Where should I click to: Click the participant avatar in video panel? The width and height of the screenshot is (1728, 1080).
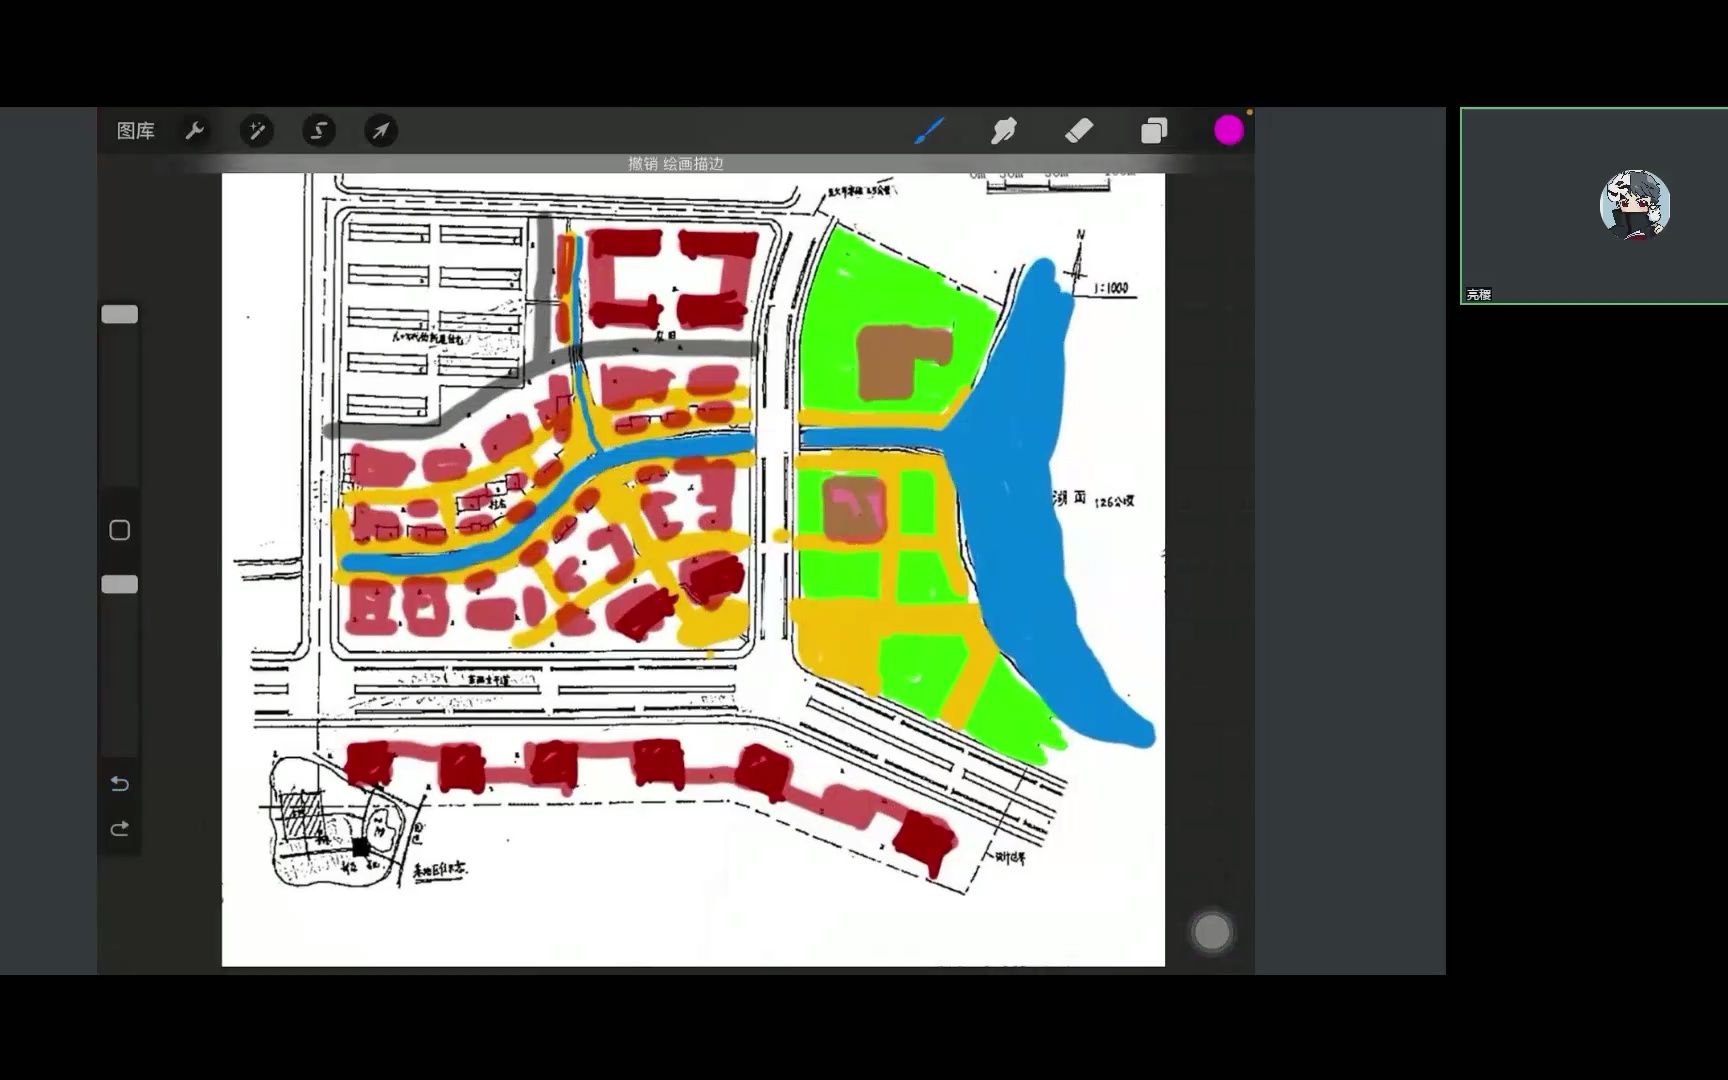pos(1635,205)
